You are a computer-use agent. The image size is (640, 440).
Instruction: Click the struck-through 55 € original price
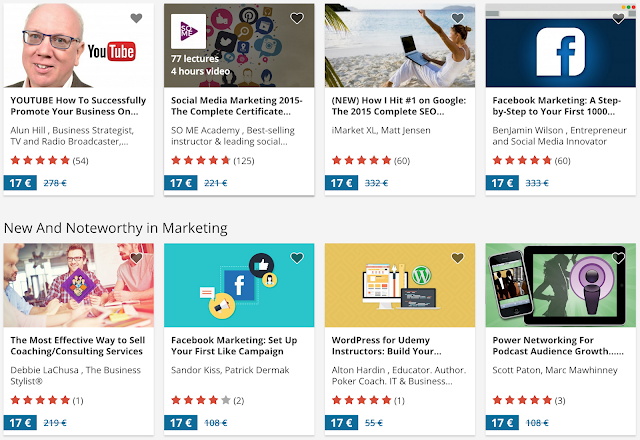pos(374,423)
